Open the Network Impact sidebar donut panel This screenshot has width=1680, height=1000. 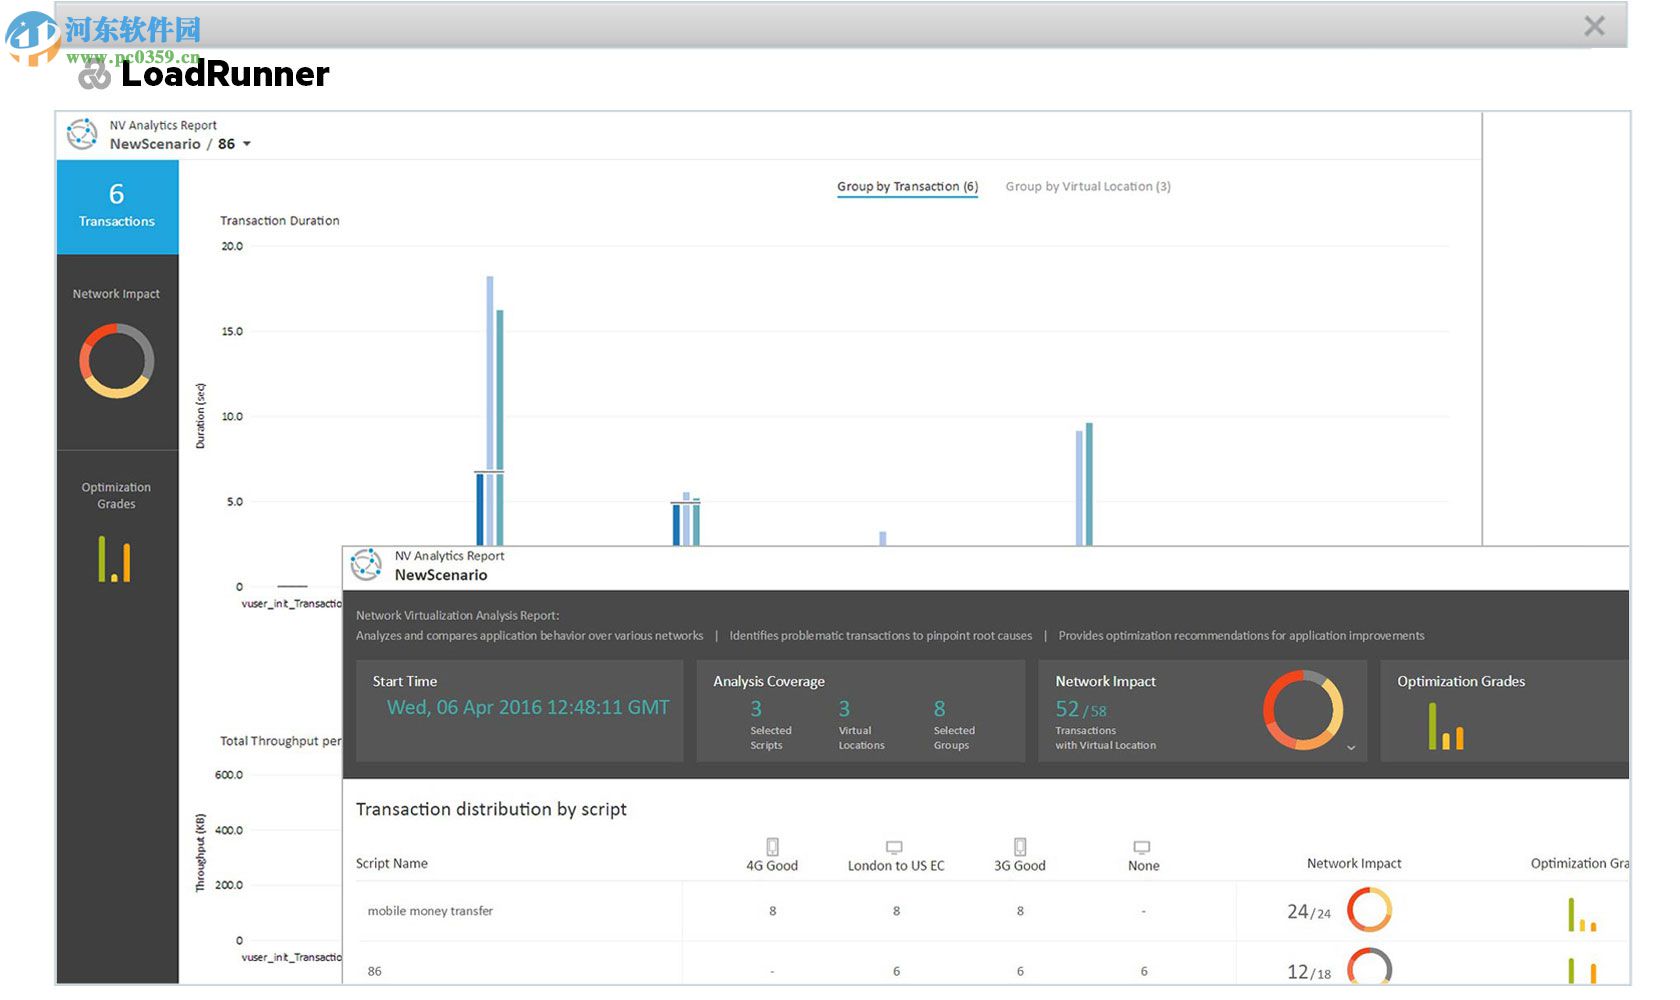pyautogui.click(x=117, y=352)
